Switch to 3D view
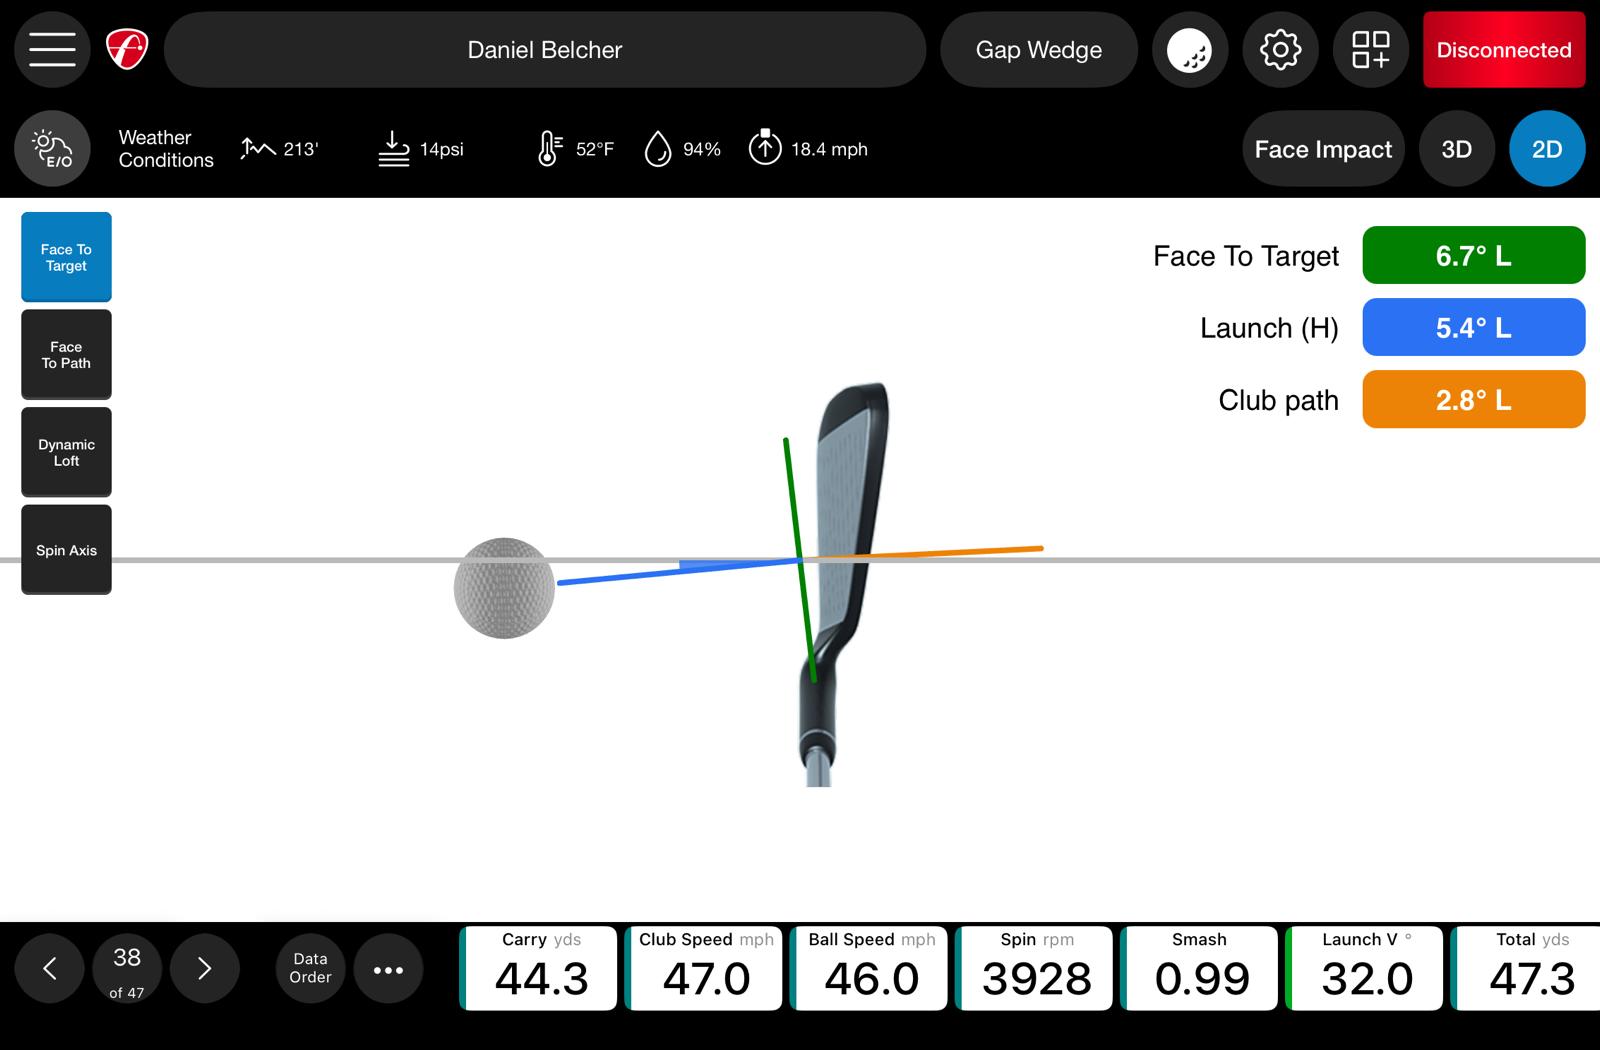The image size is (1600, 1050). 1456,149
